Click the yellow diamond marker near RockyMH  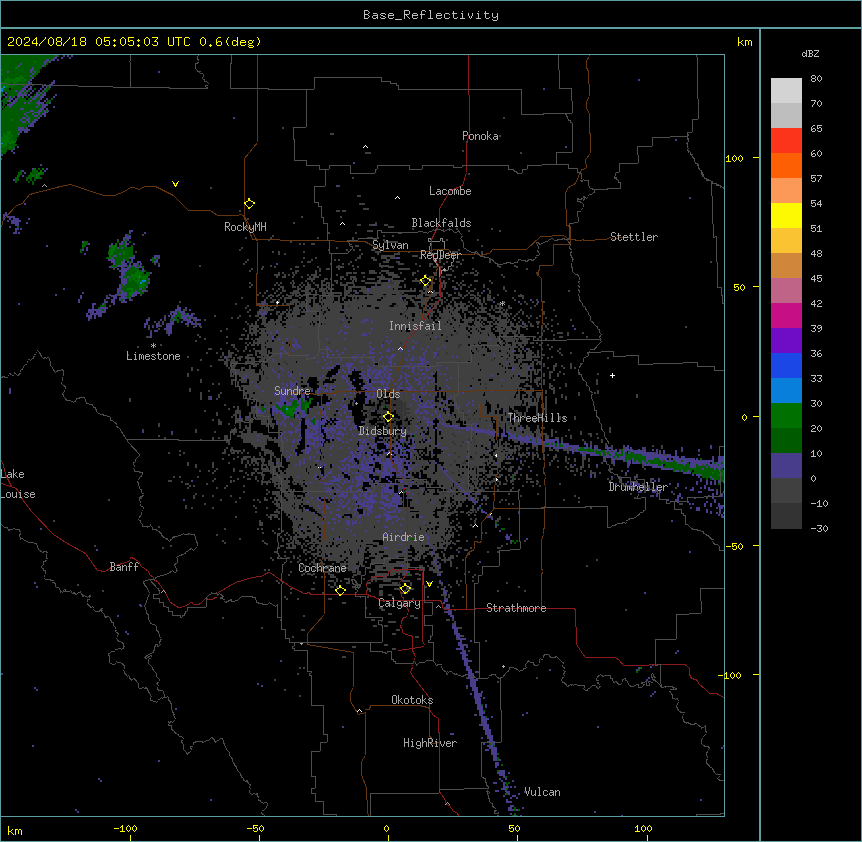[x=249, y=203]
